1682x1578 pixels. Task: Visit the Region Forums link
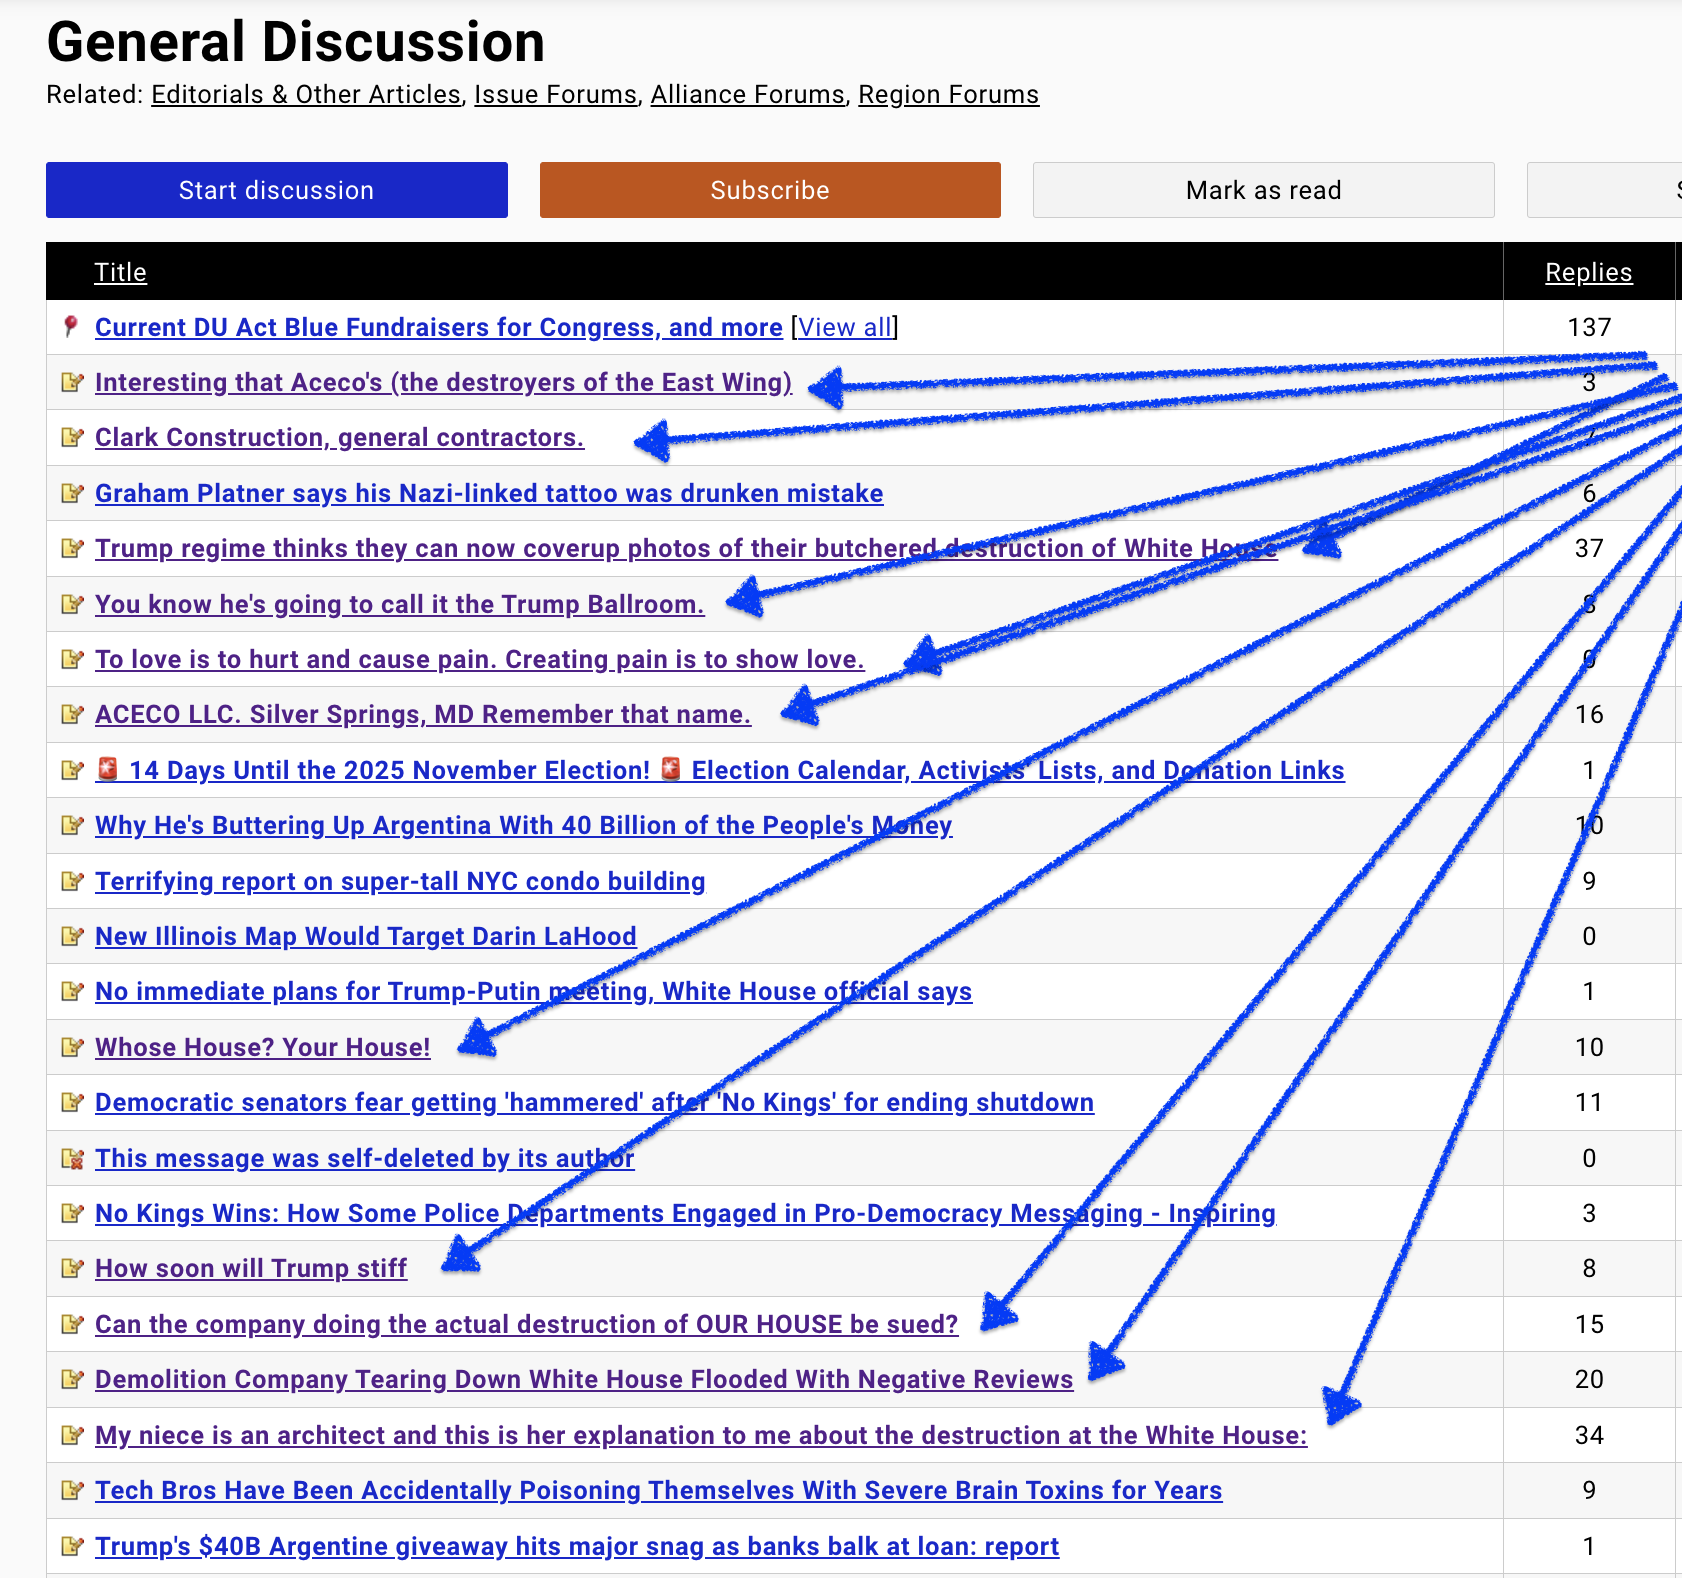[948, 95]
